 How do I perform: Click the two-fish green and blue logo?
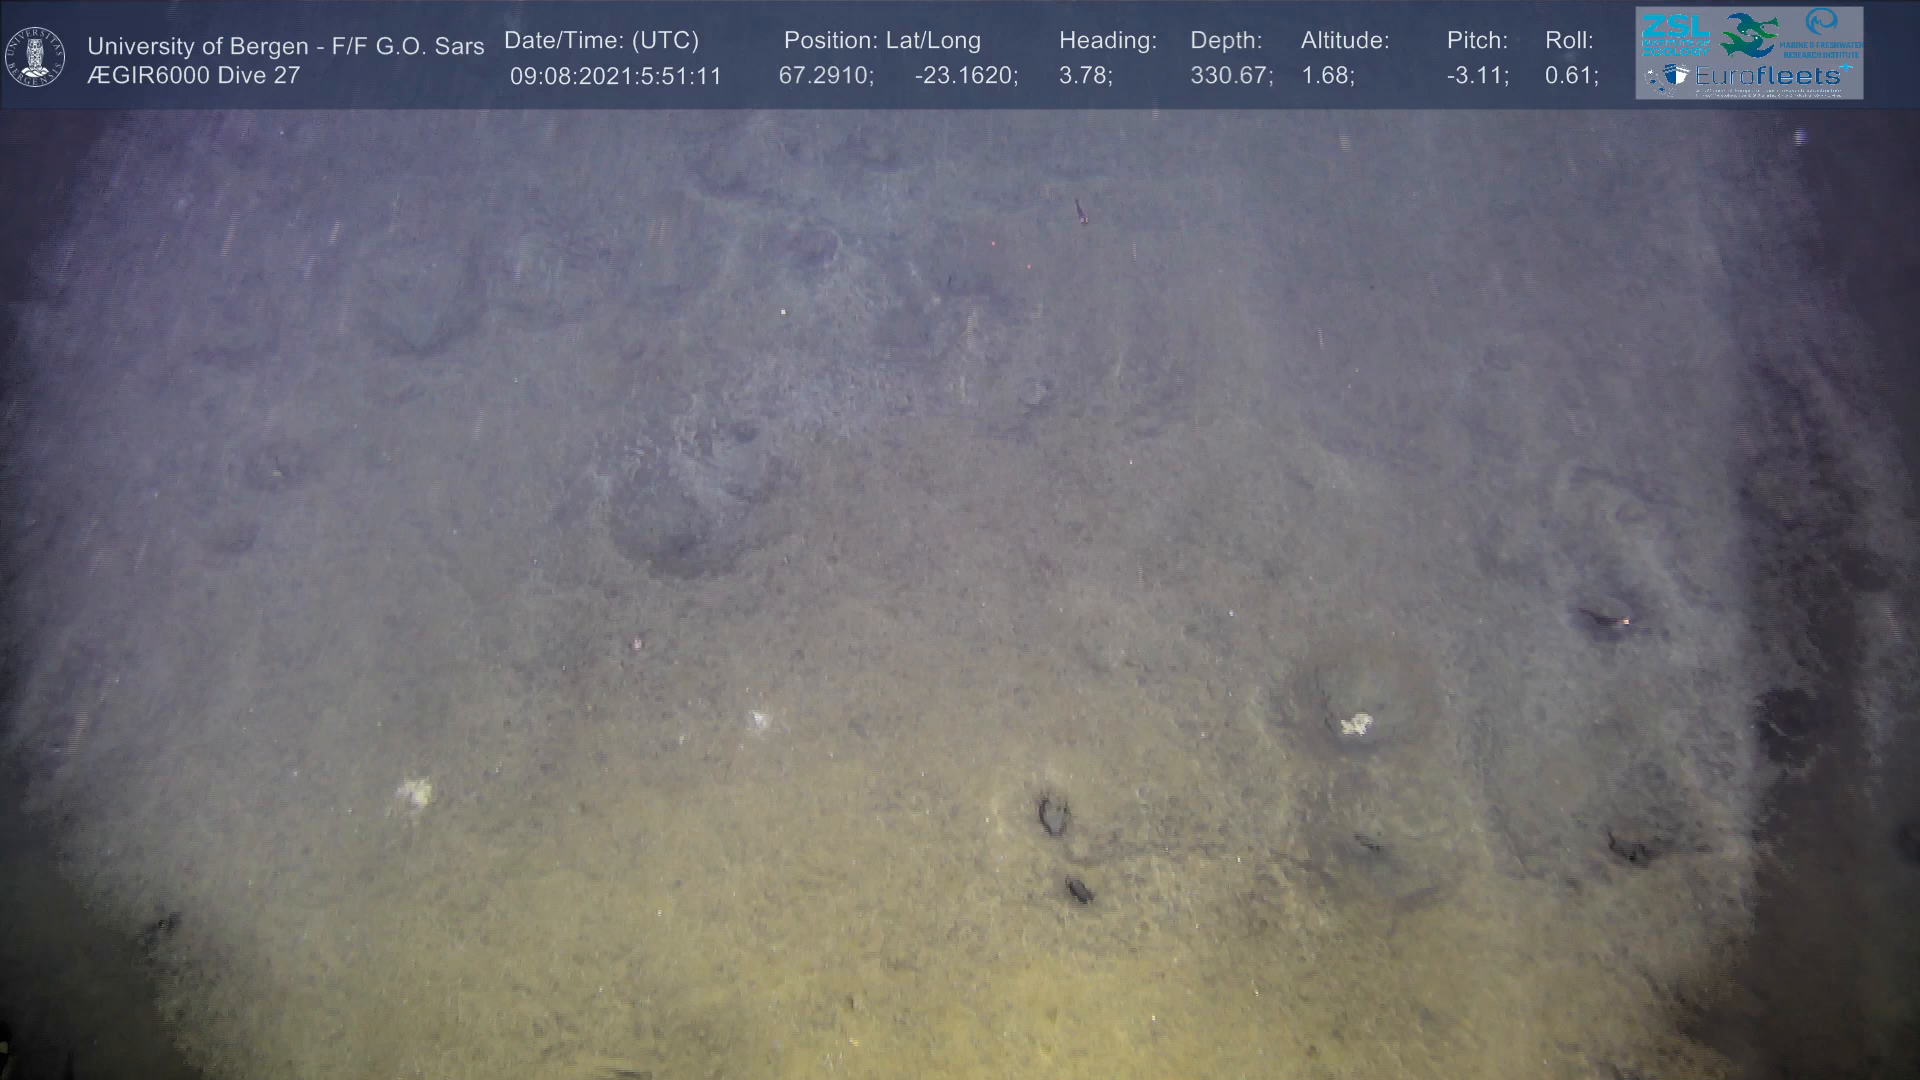pos(1750,34)
